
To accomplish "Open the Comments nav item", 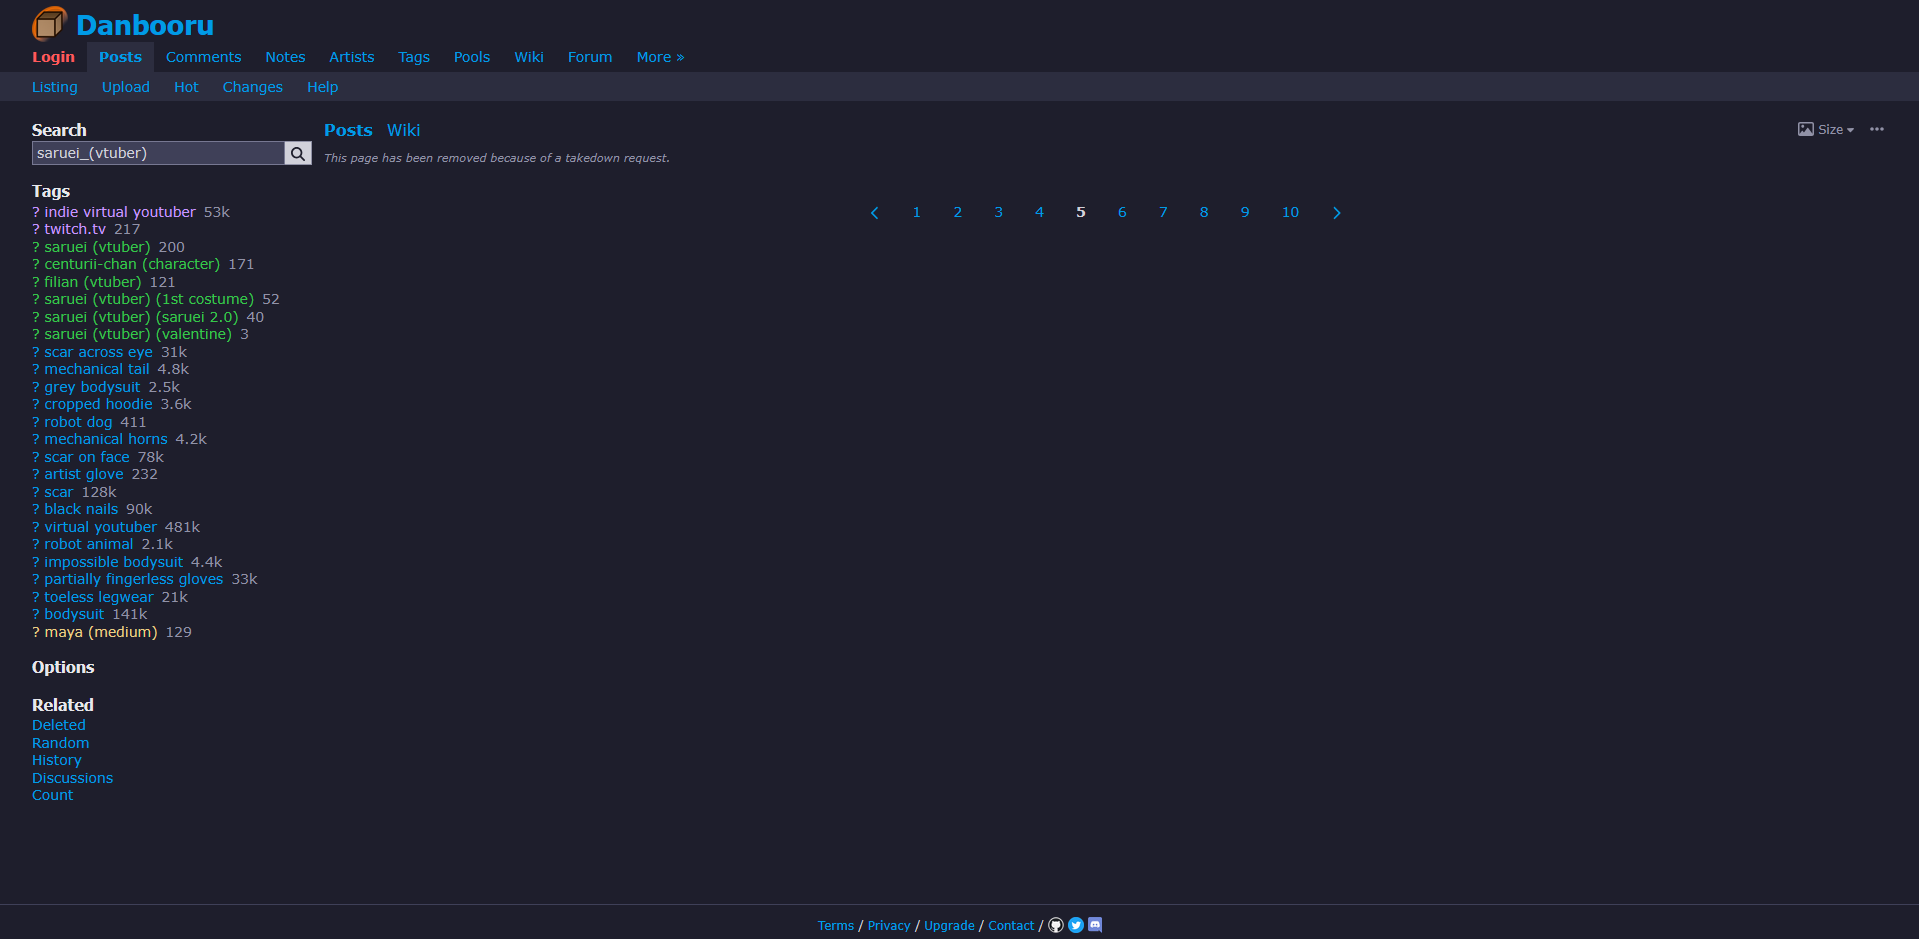I will tap(203, 57).
